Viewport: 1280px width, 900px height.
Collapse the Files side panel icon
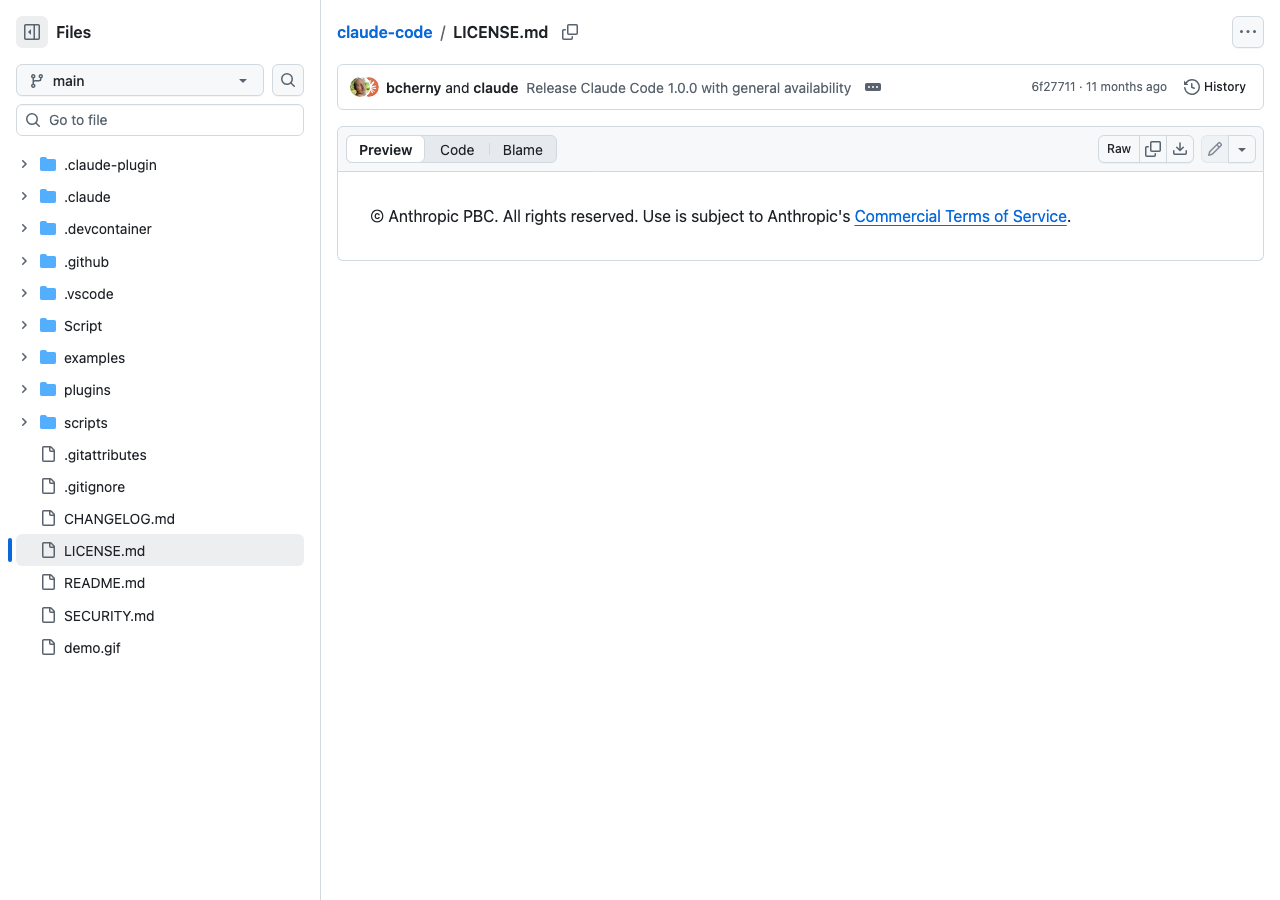pyautogui.click(x=32, y=32)
